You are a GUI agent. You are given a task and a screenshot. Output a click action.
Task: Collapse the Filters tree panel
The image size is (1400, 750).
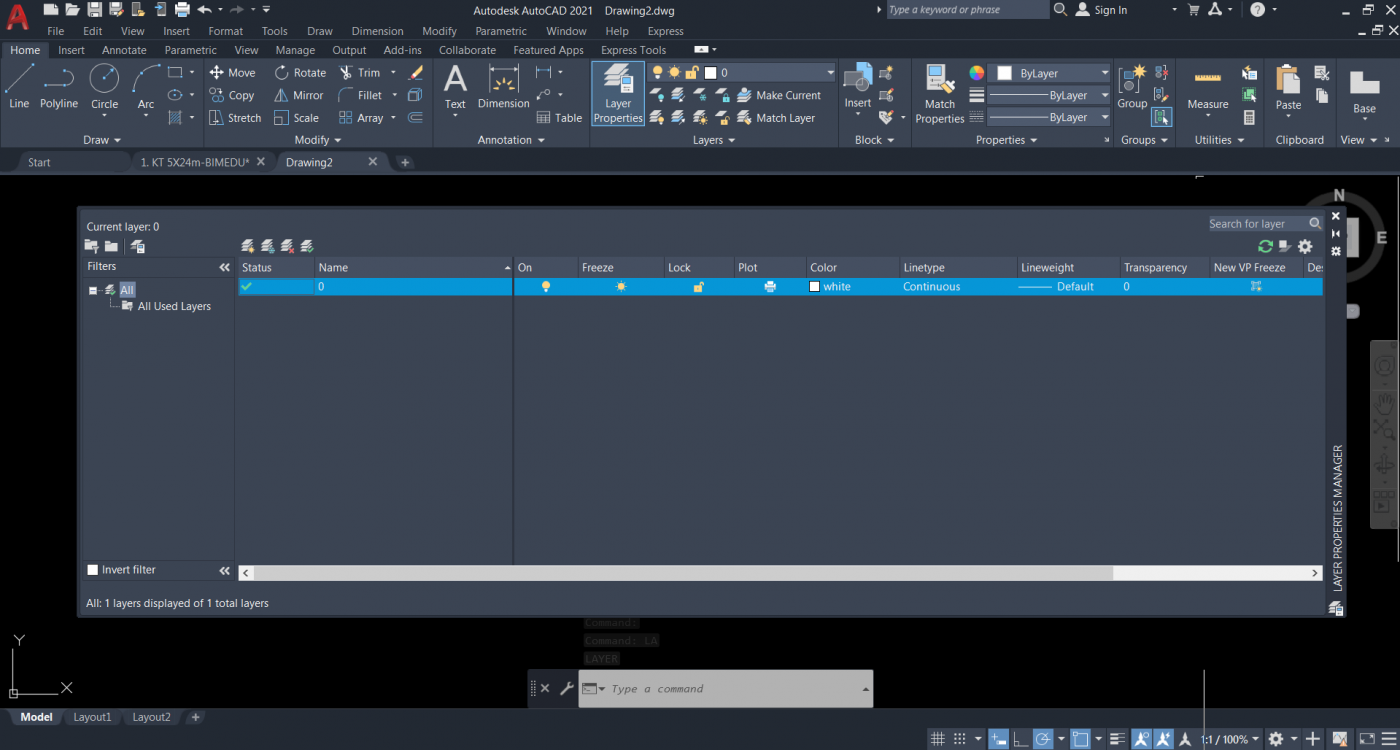click(224, 267)
